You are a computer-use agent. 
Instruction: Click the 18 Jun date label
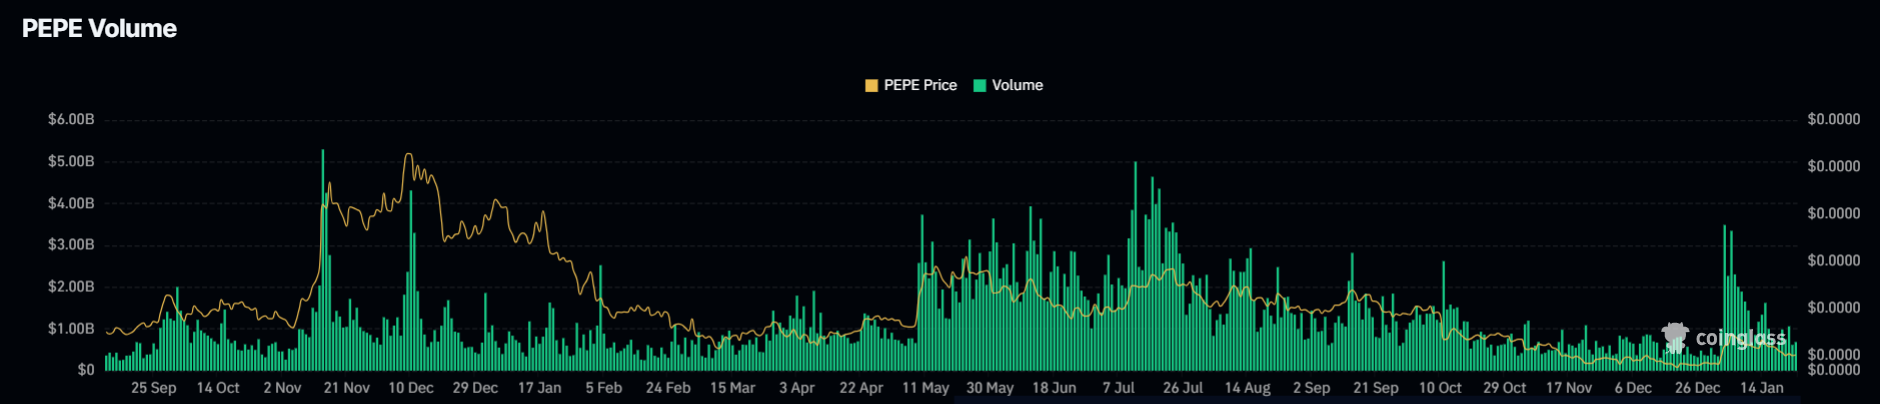point(1054,388)
